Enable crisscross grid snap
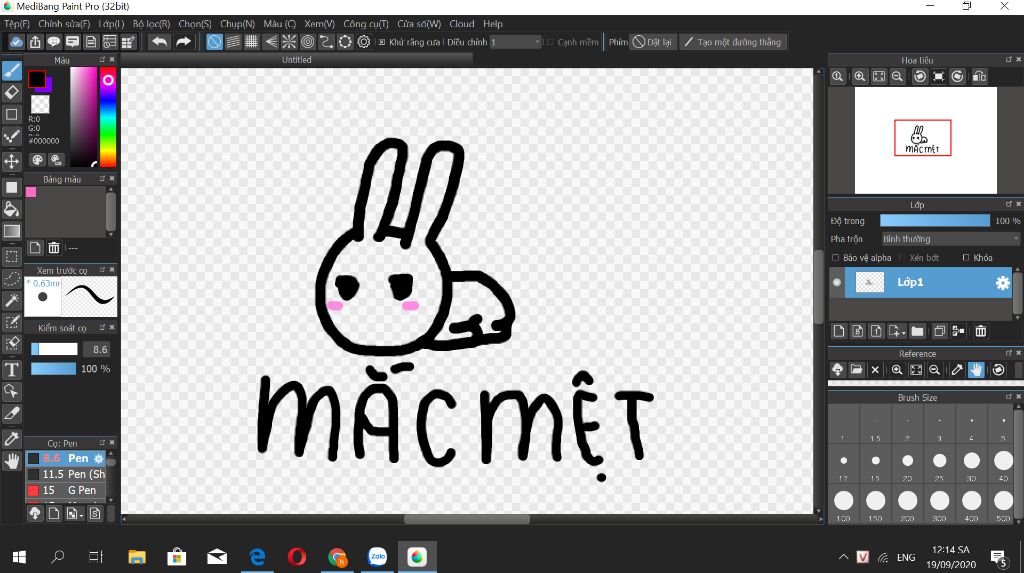 [x=251, y=42]
